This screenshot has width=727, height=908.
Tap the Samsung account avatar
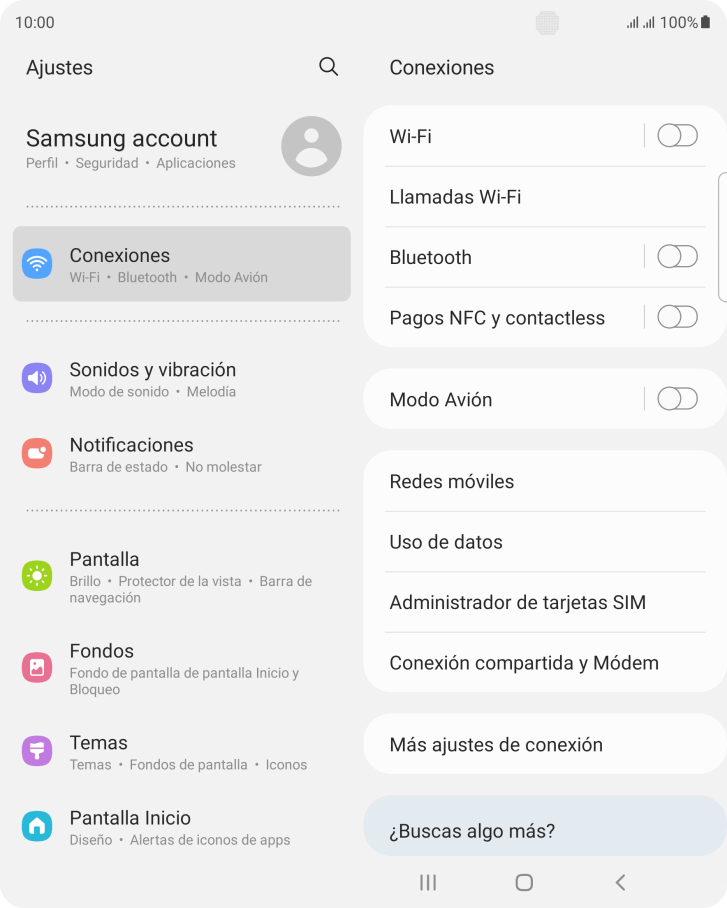point(311,146)
